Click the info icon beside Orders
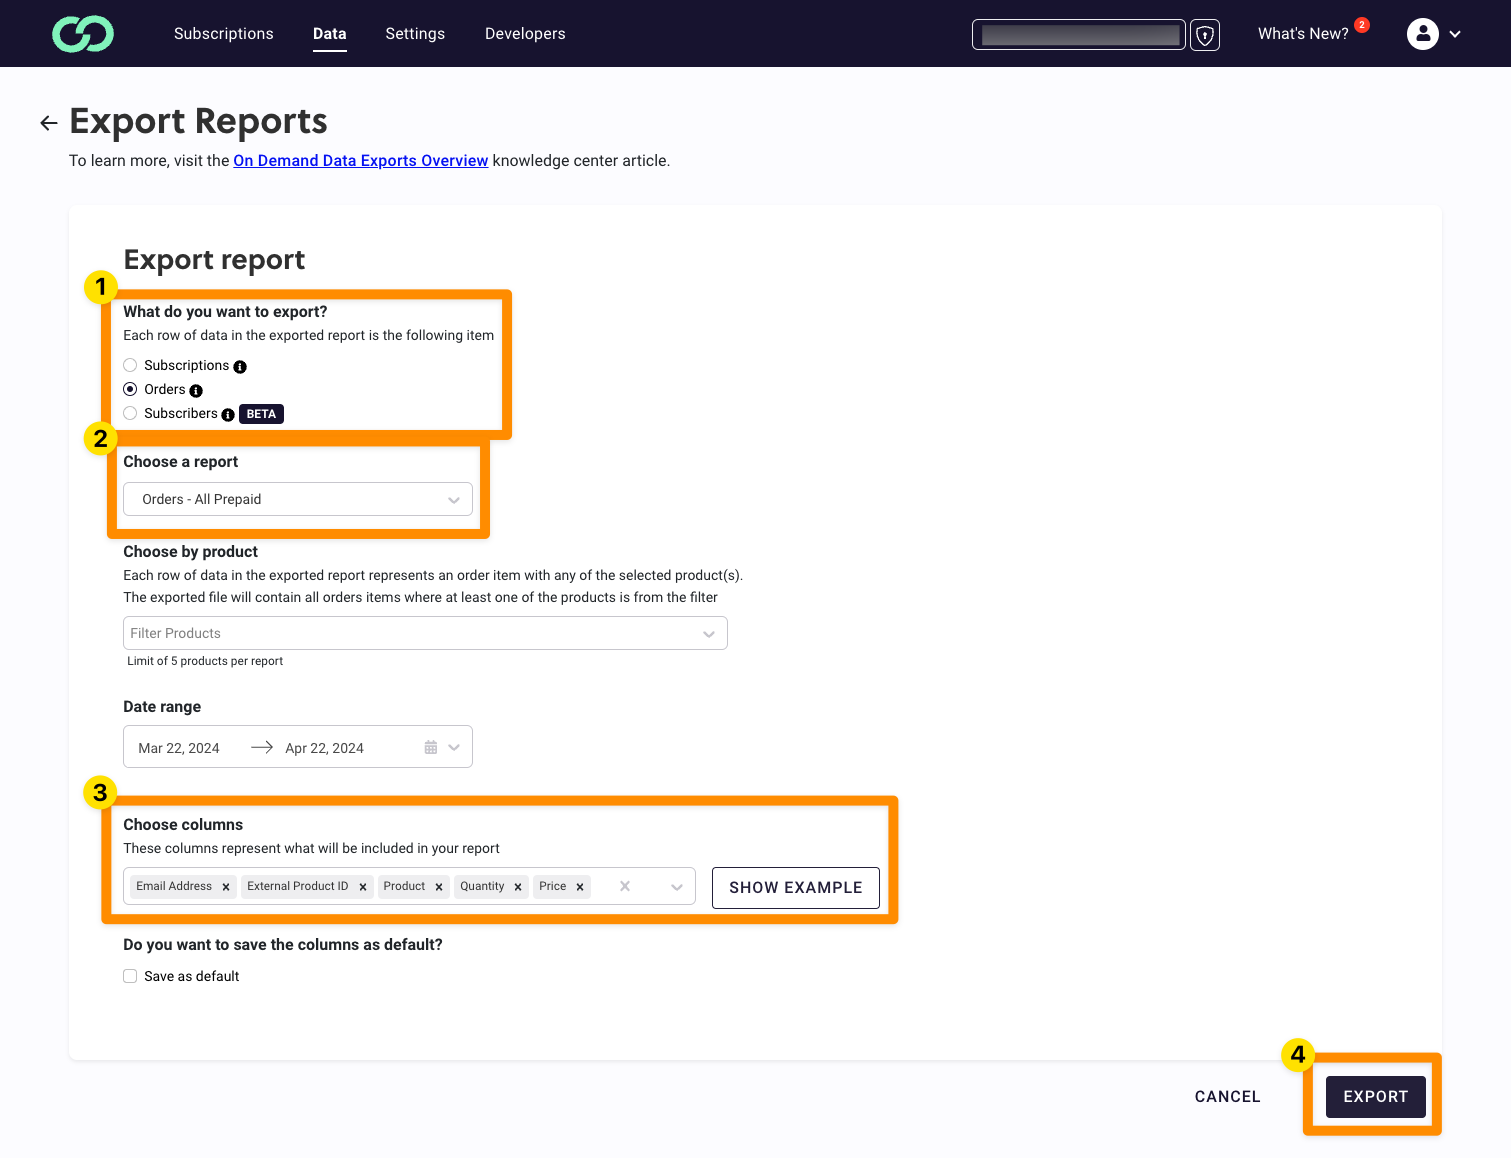The image size is (1511, 1158). coord(196,391)
